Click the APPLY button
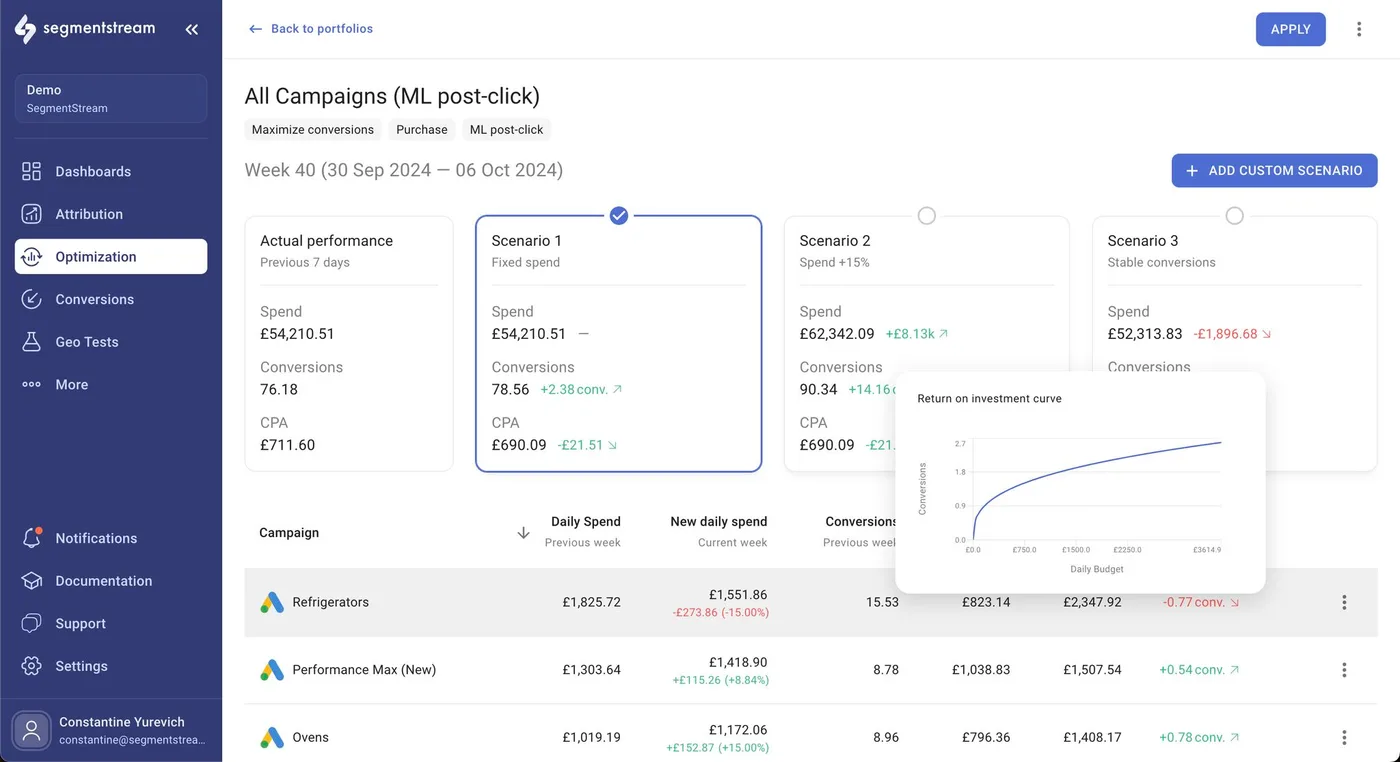 click(x=1290, y=30)
